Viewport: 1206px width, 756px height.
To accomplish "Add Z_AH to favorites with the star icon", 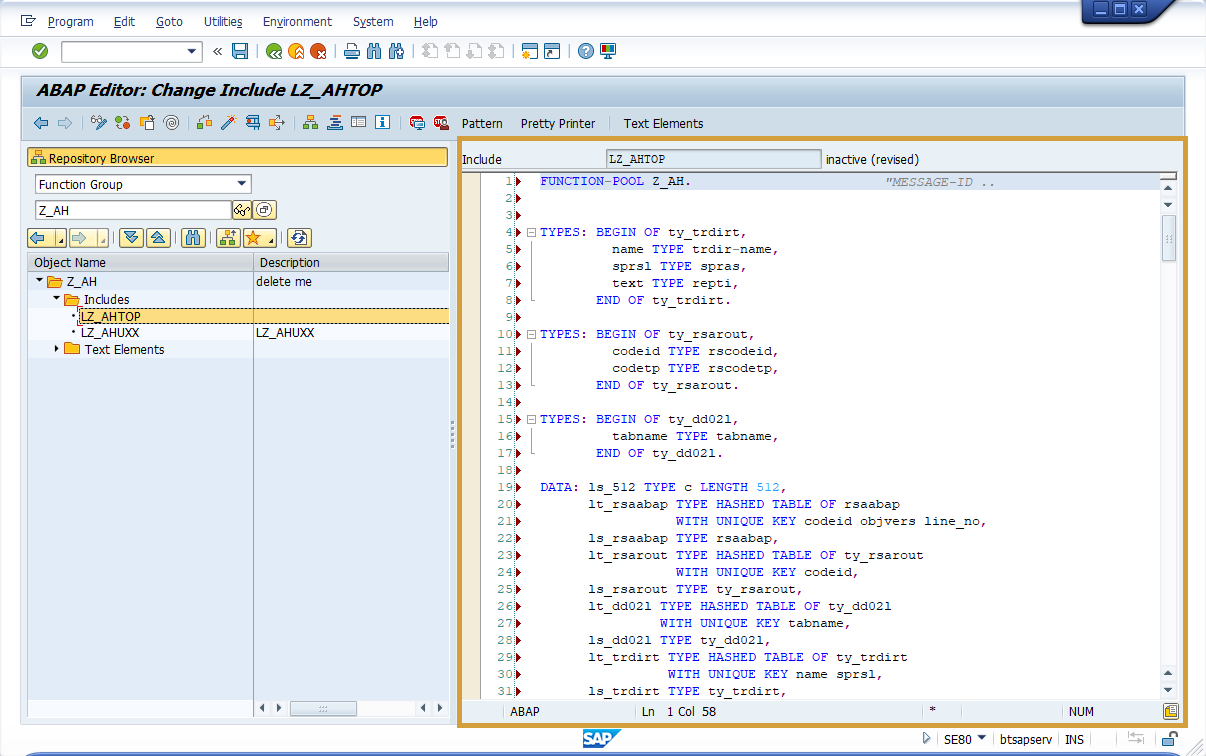I will (x=253, y=238).
